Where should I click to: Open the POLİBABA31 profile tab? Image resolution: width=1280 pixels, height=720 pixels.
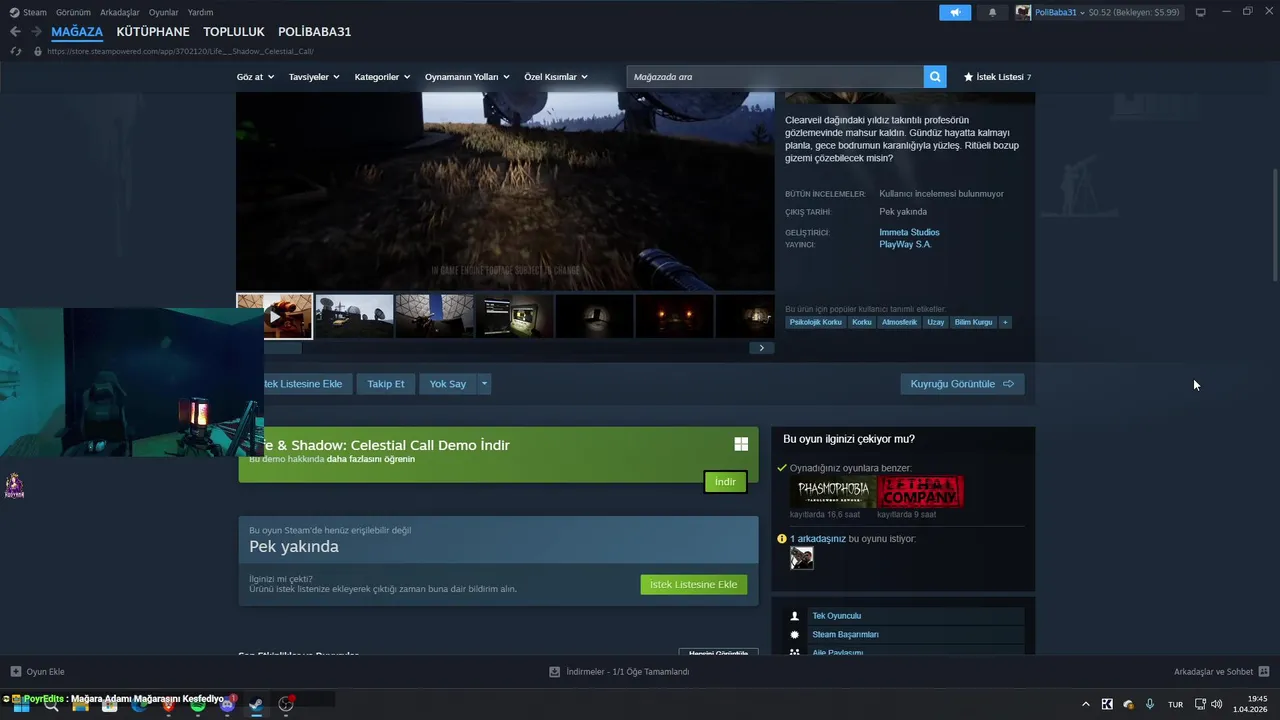314,32
